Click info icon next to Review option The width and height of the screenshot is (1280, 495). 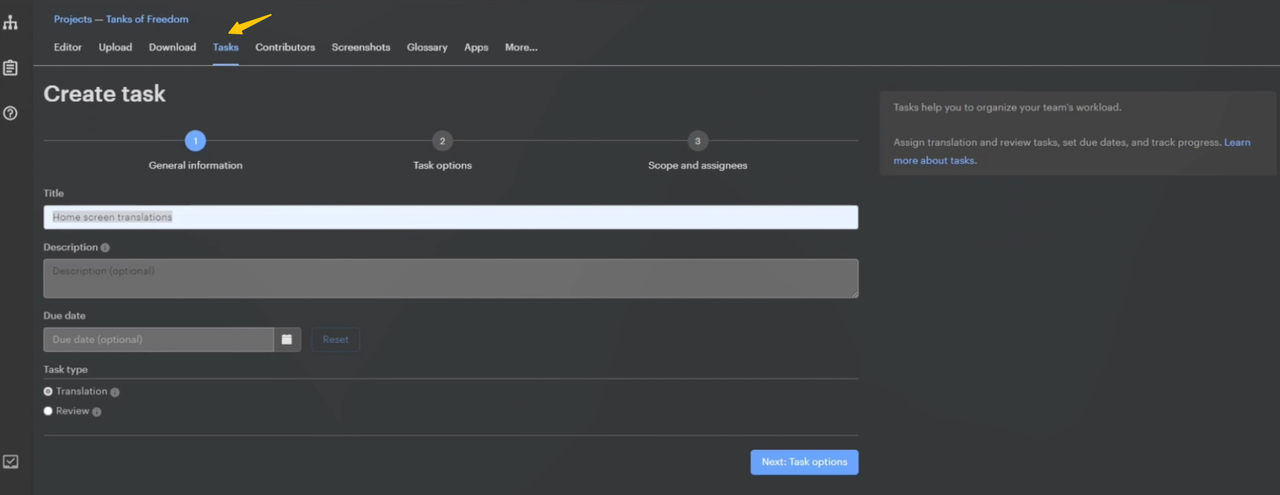pyautogui.click(x=97, y=412)
